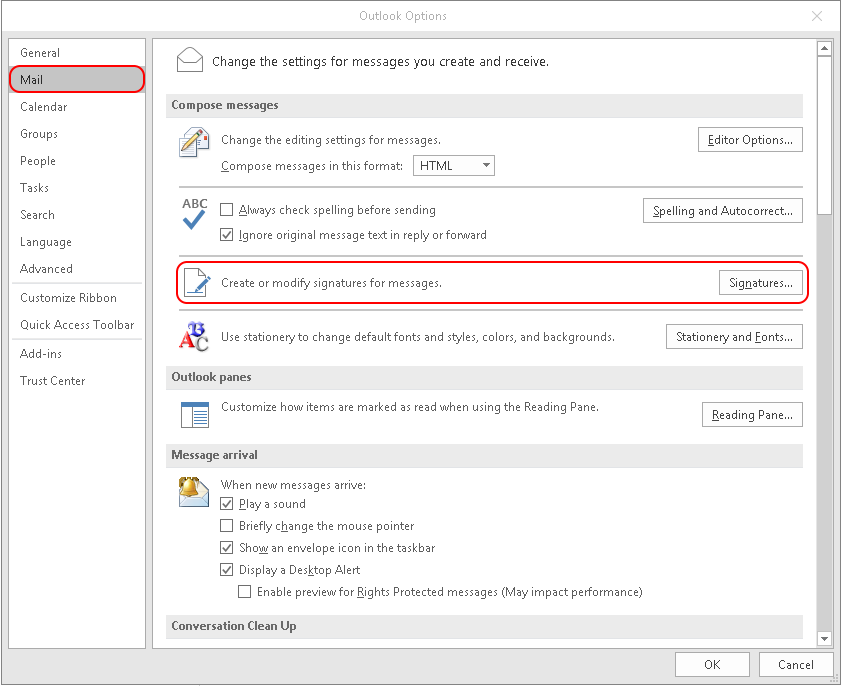Viewport: 842px width, 686px height.
Task: Toggle Display a Desktop Alert checkbox
Action: [227, 569]
